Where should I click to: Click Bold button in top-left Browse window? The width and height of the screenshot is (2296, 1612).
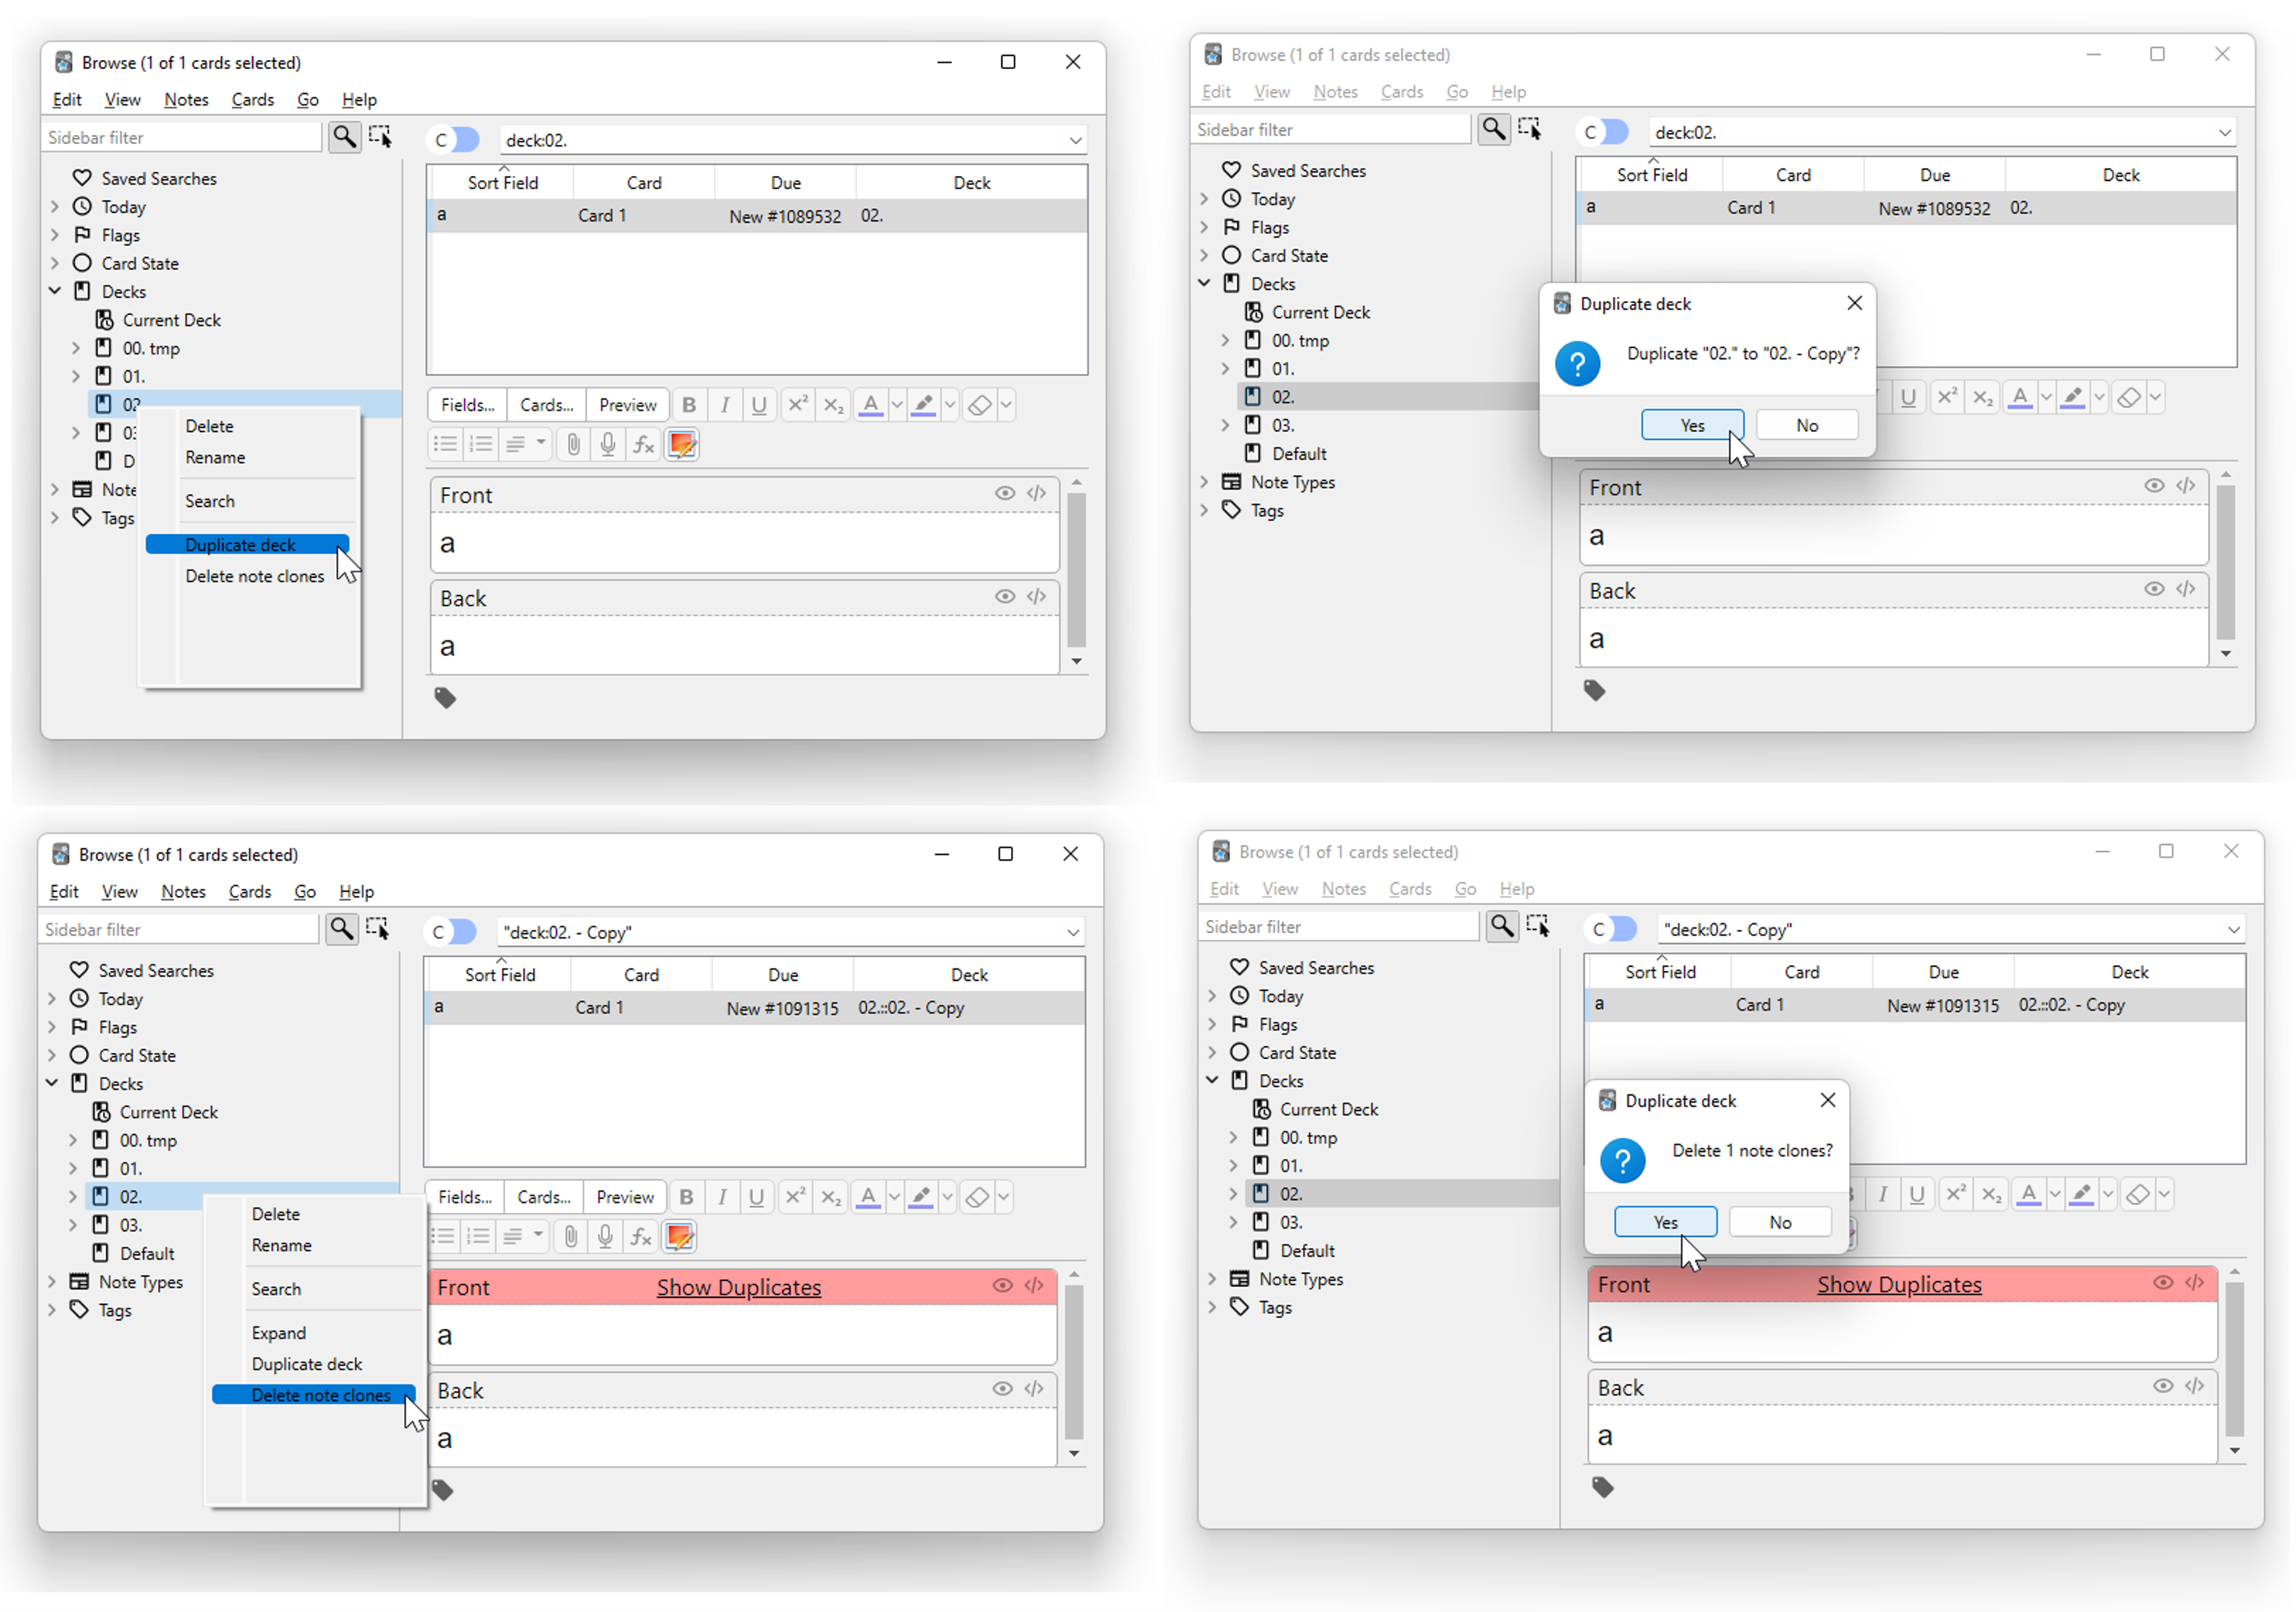[689, 405]
